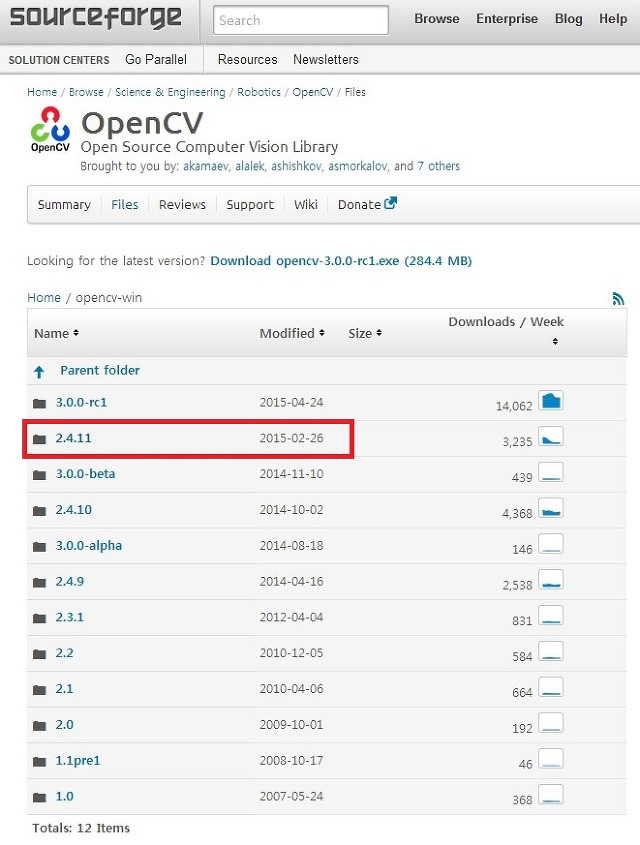This screenshot has width=640, height=845.
Task: Open the Summary tab
Action: 64,205
